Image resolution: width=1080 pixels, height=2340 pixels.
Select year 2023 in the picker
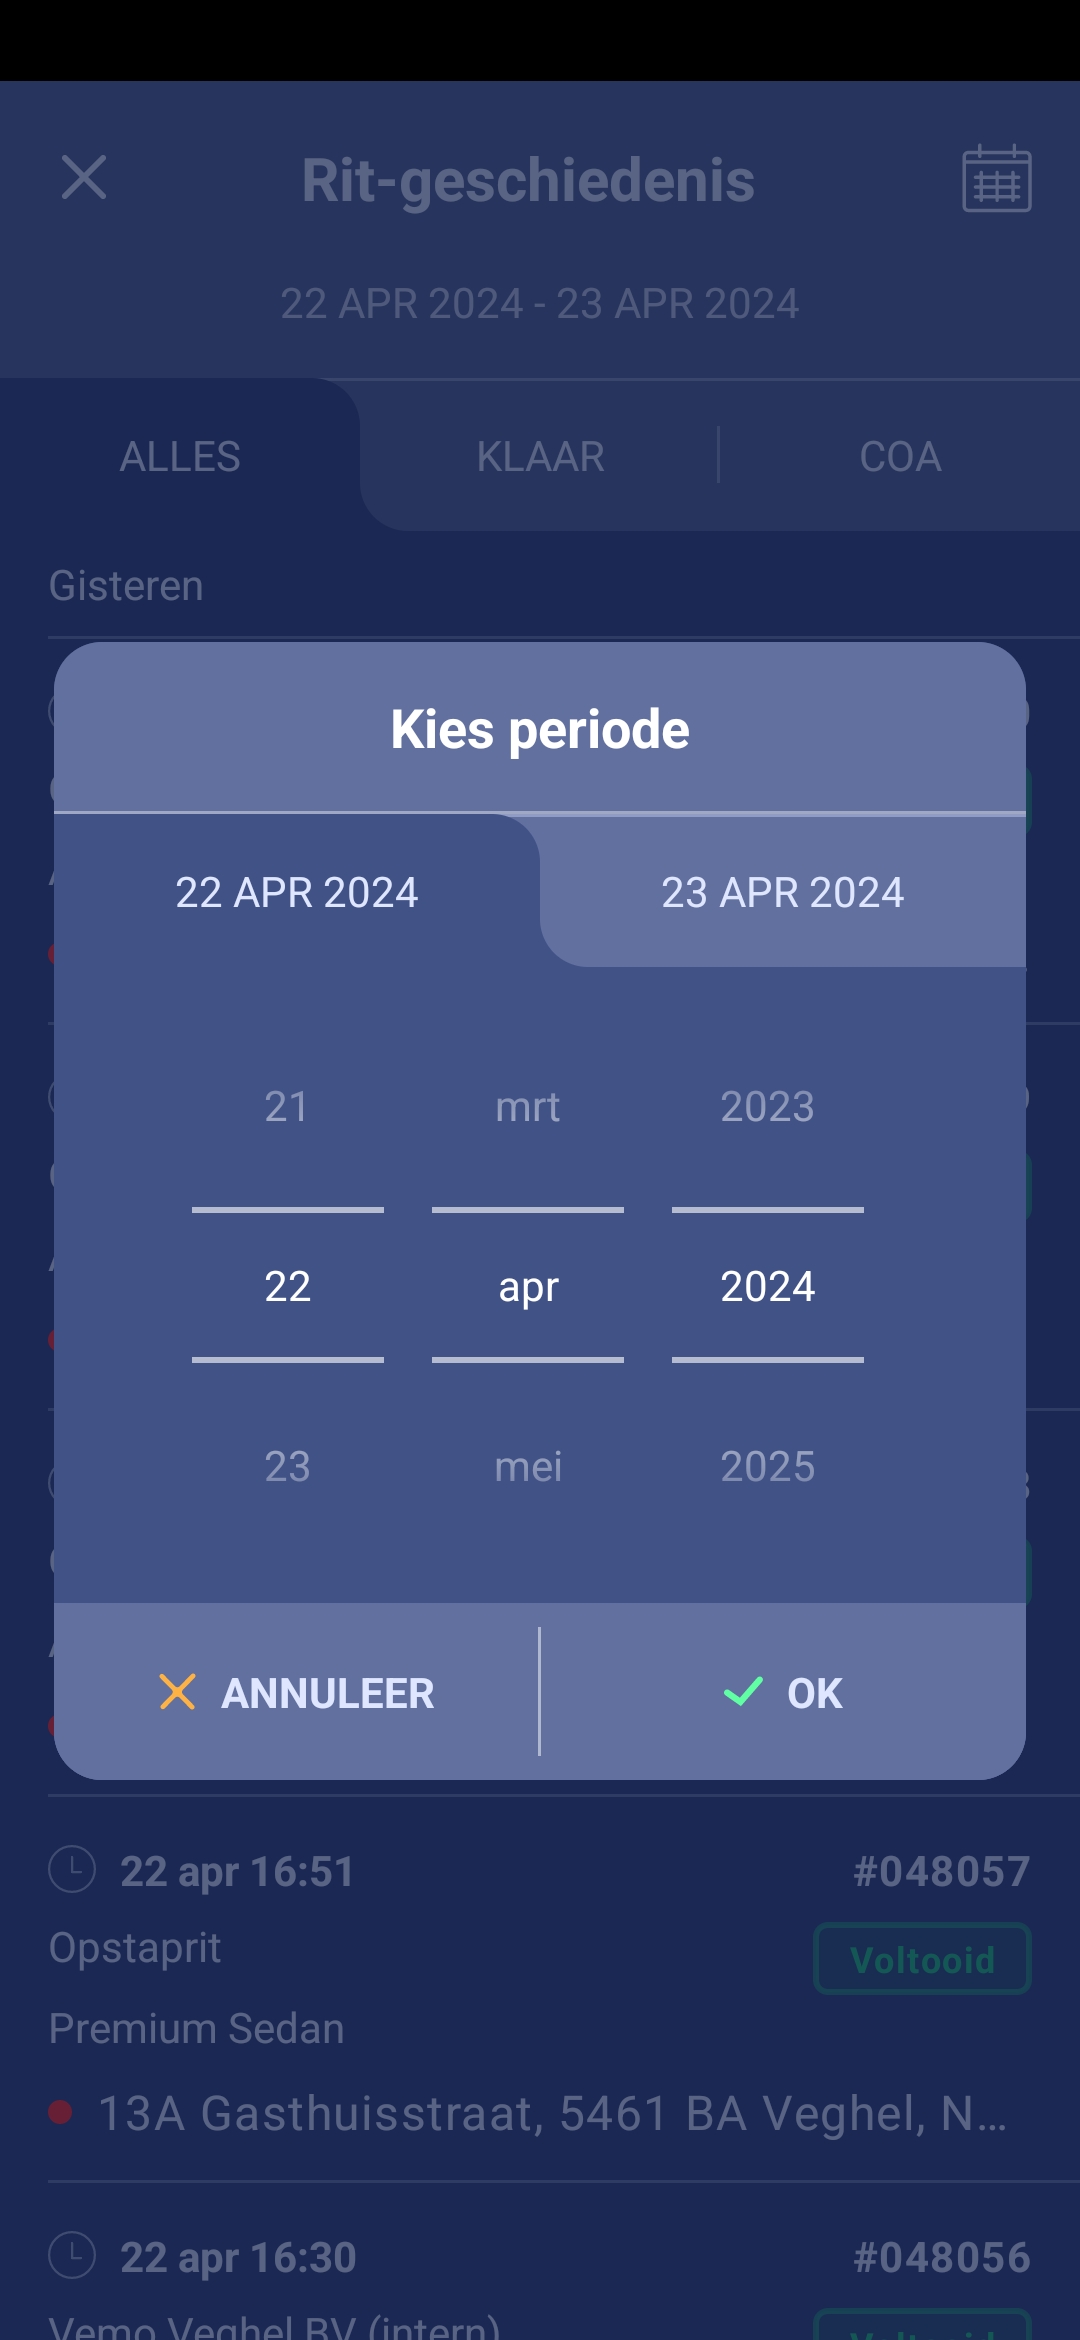[767, 1107]
